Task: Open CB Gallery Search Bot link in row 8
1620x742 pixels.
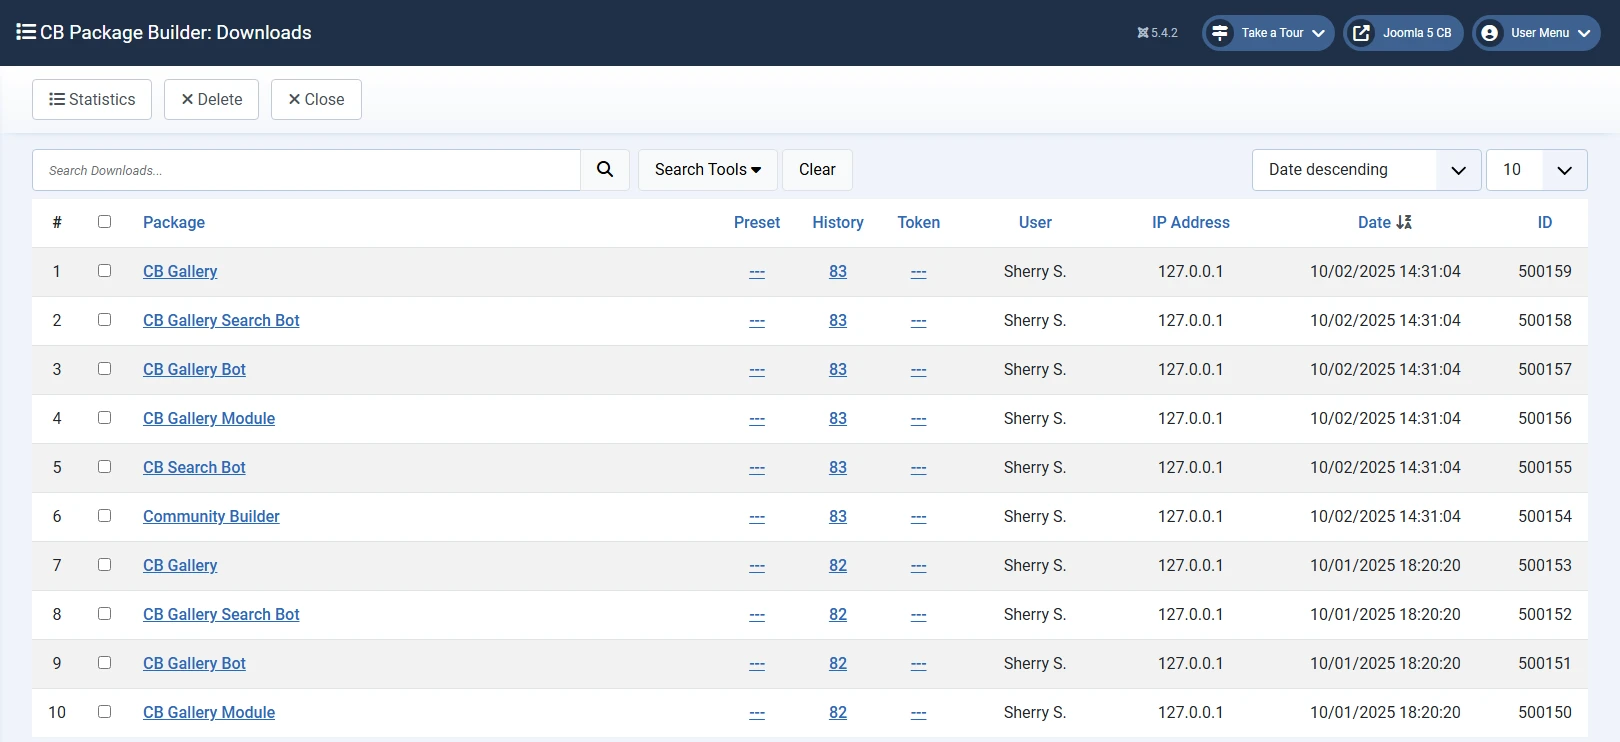Action: click(221, 614)
